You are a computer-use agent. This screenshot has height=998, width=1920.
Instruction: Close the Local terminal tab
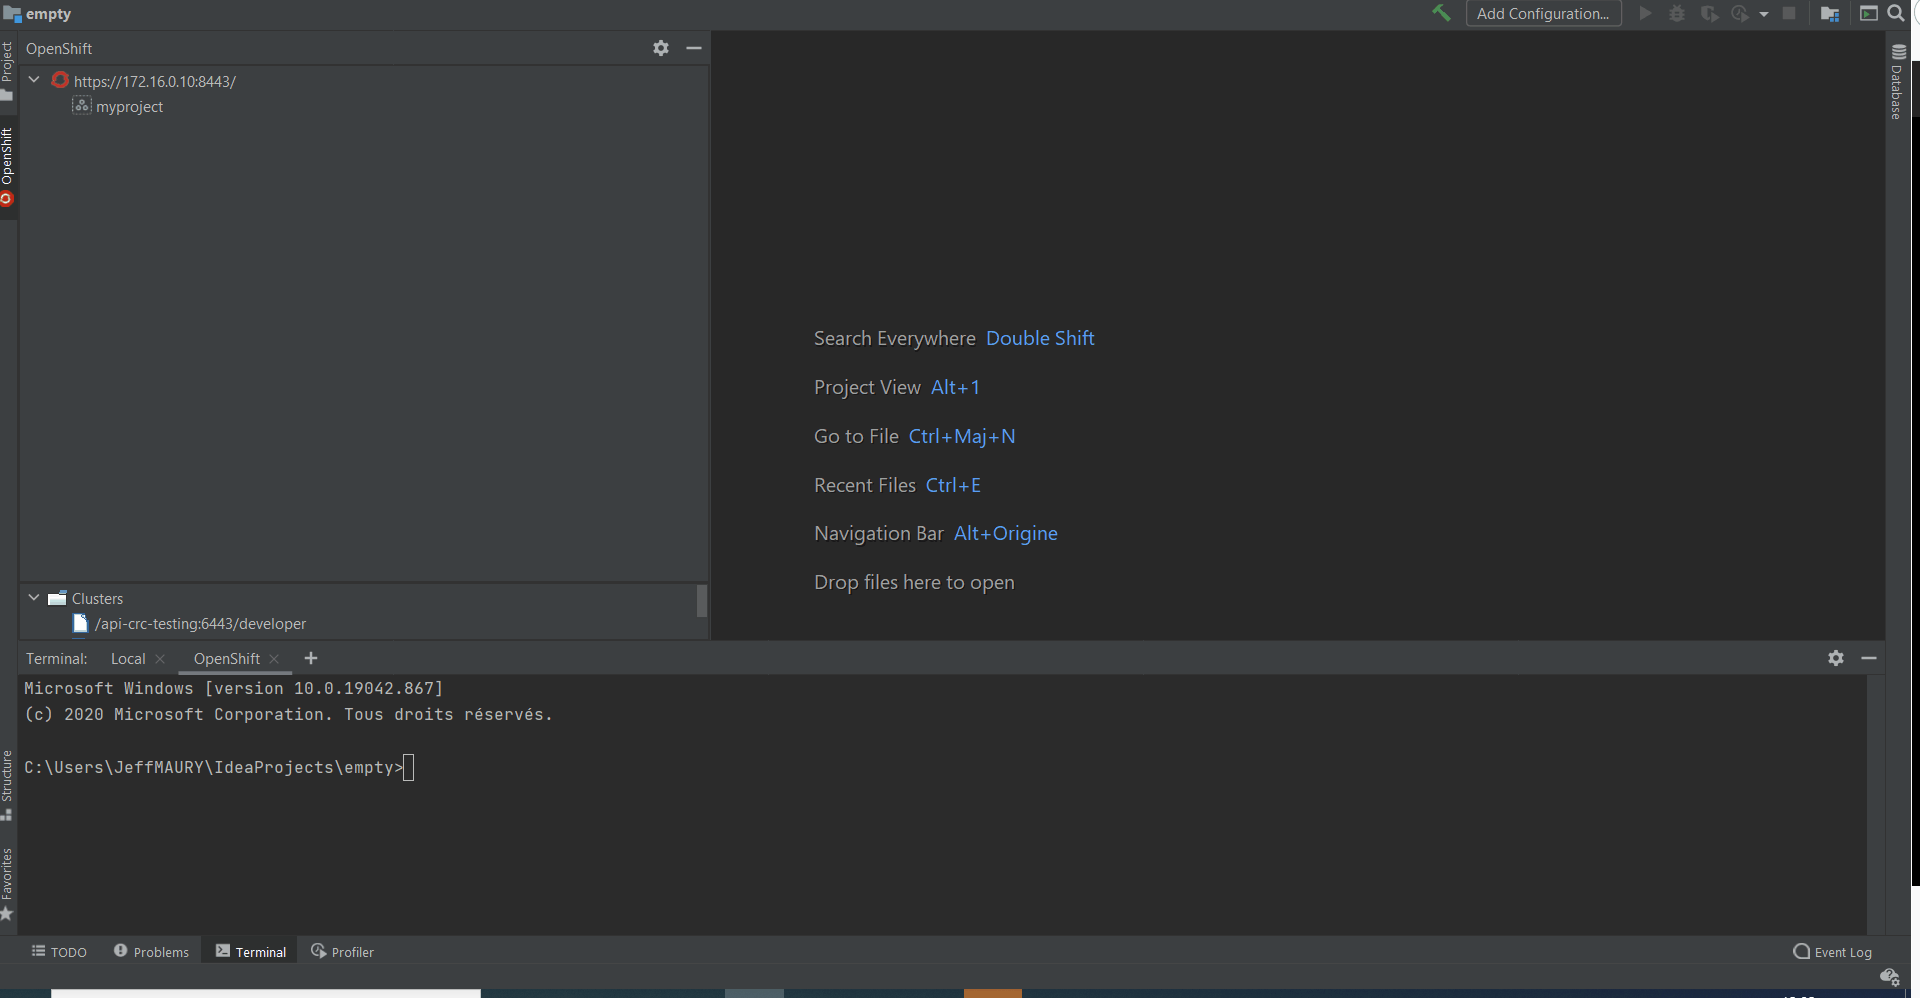160,658
